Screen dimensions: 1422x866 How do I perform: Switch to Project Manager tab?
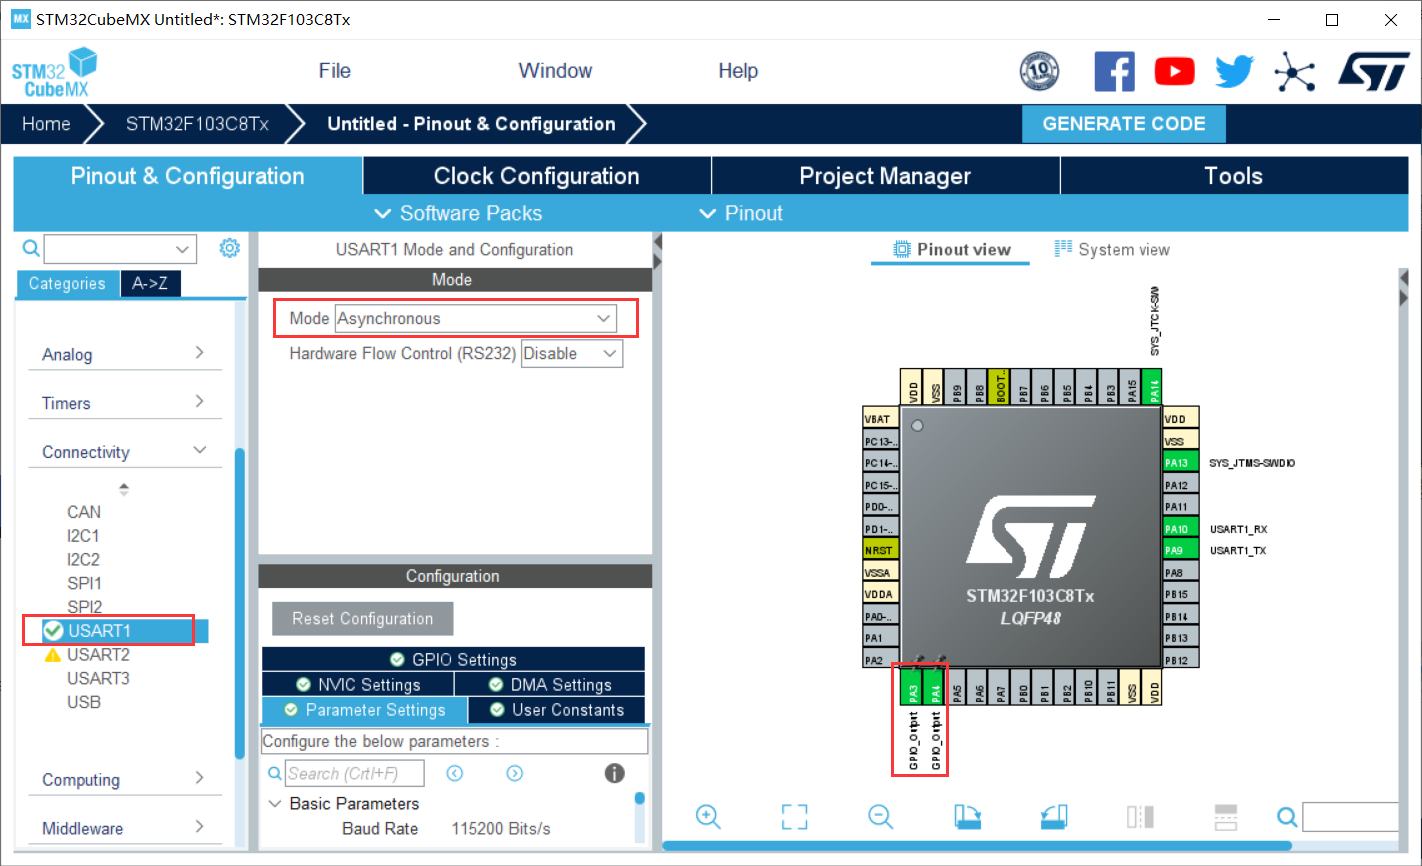[885, 176]
